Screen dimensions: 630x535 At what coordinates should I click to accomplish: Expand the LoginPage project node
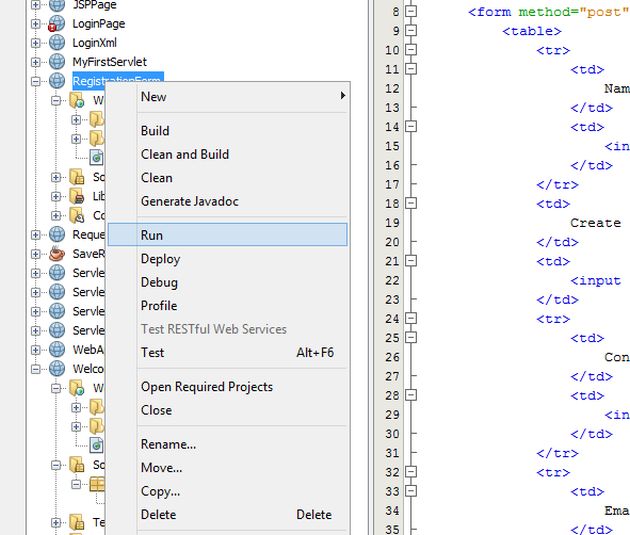[x=36, y=24]
